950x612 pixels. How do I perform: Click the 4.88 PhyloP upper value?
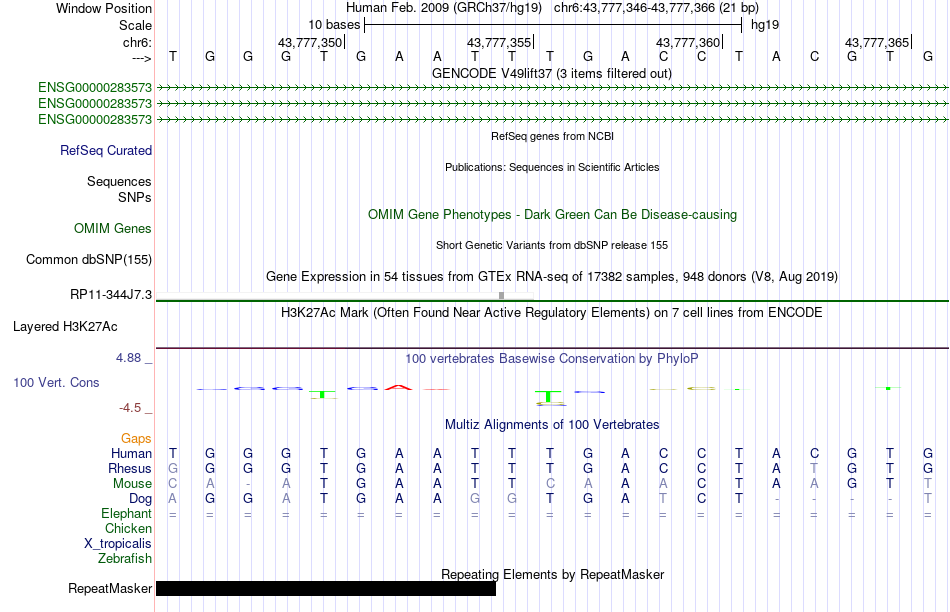coord(128,358)
